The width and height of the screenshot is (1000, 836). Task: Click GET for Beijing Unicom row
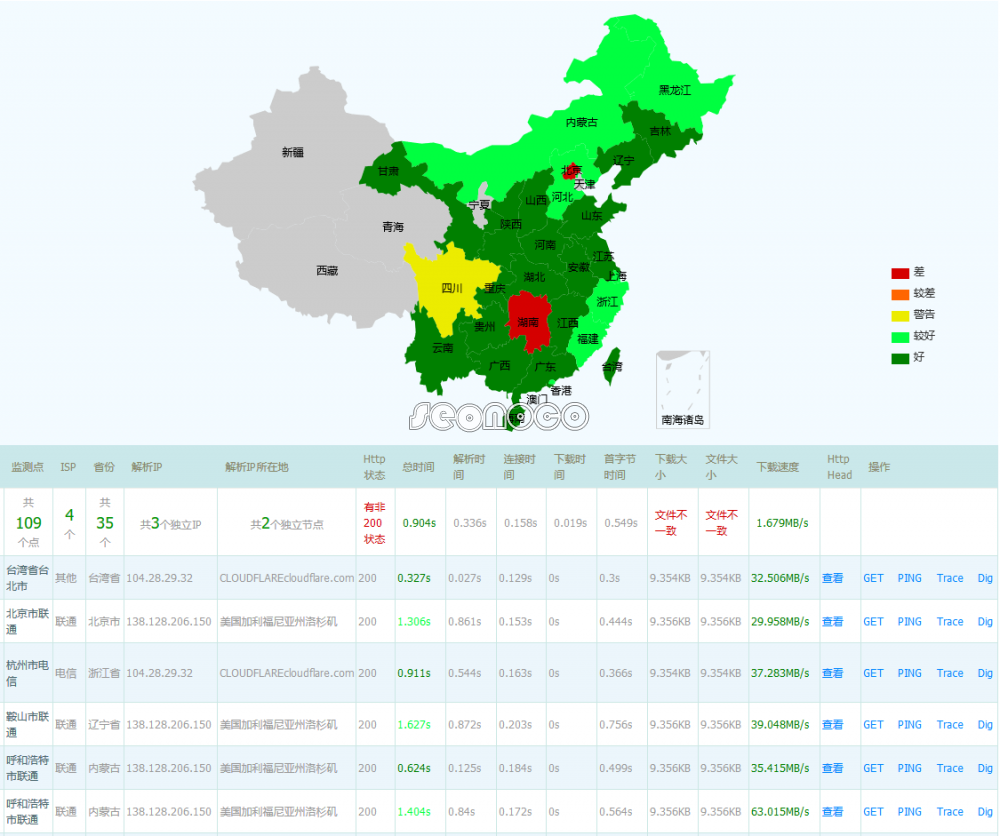[x=873, y=622]
